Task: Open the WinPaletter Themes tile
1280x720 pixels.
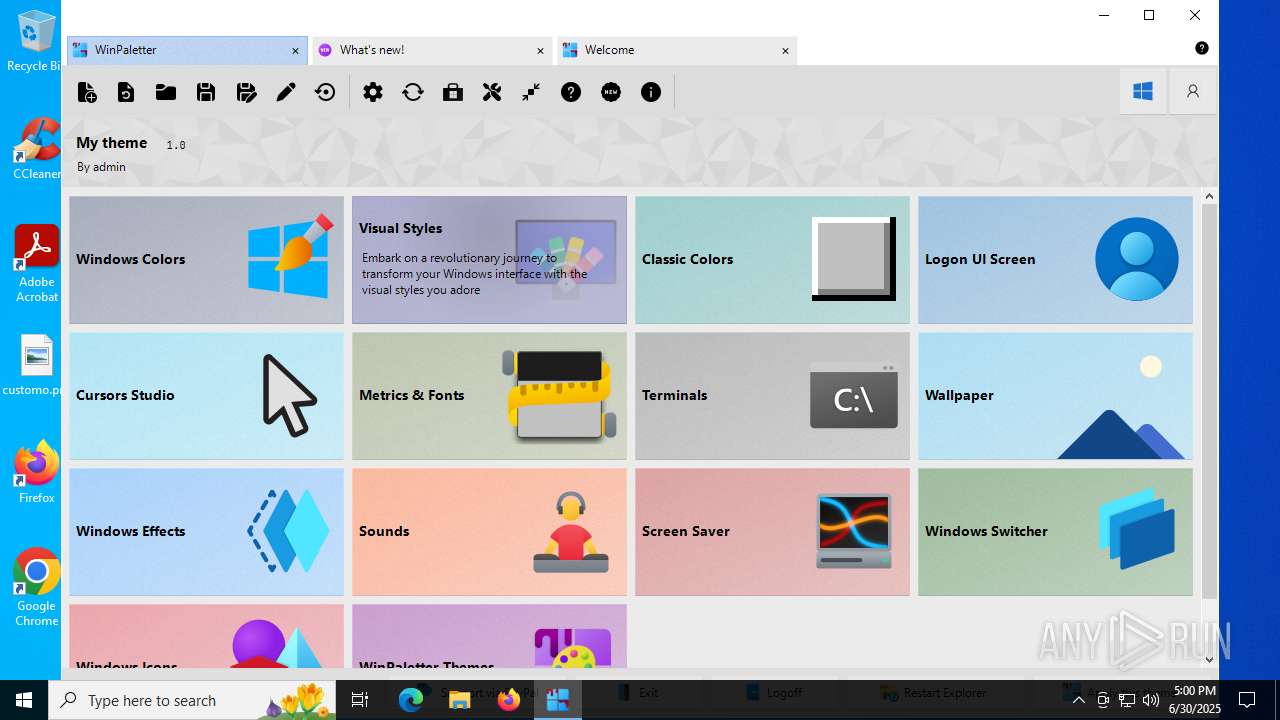Action: [489, 636]
